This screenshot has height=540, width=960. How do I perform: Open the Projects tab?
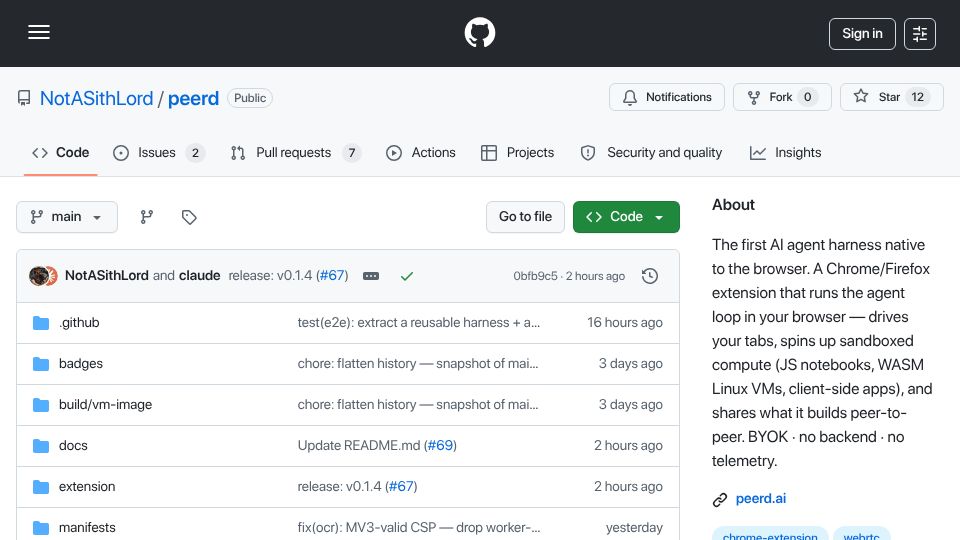pyautogui.click(x=517, y=152)
